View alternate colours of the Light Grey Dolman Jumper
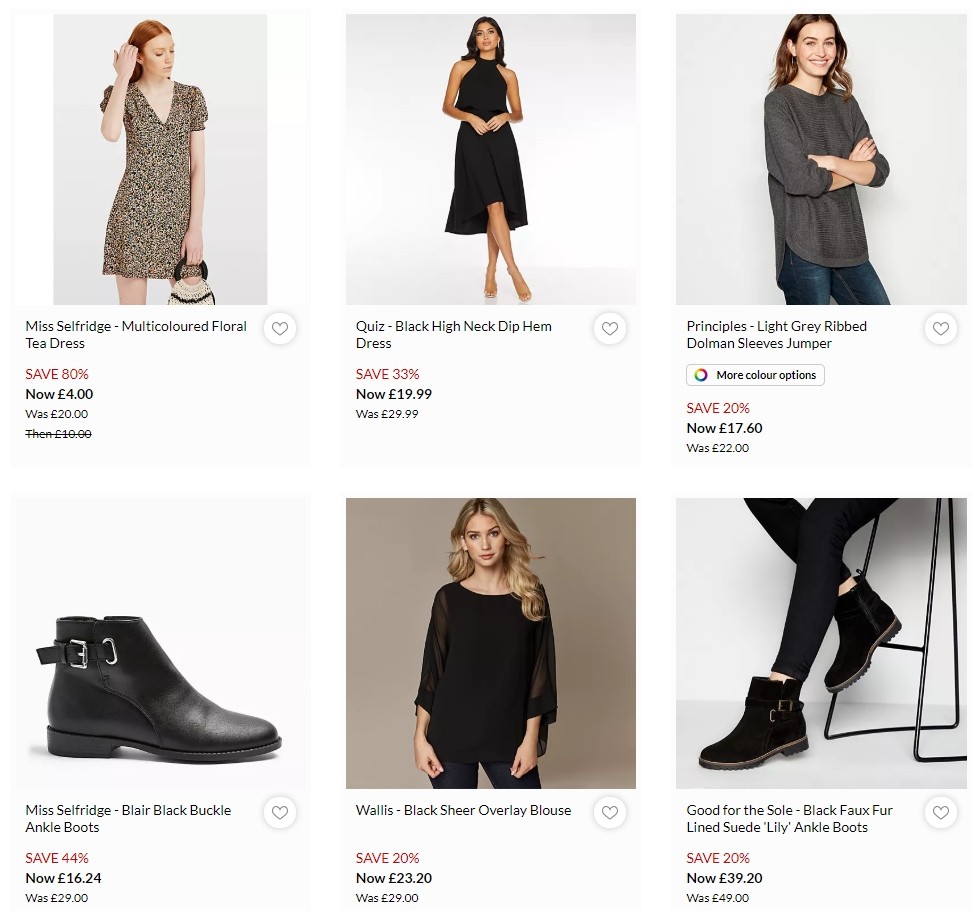Viewport: 974px width, 911px height. pos(755,375)
